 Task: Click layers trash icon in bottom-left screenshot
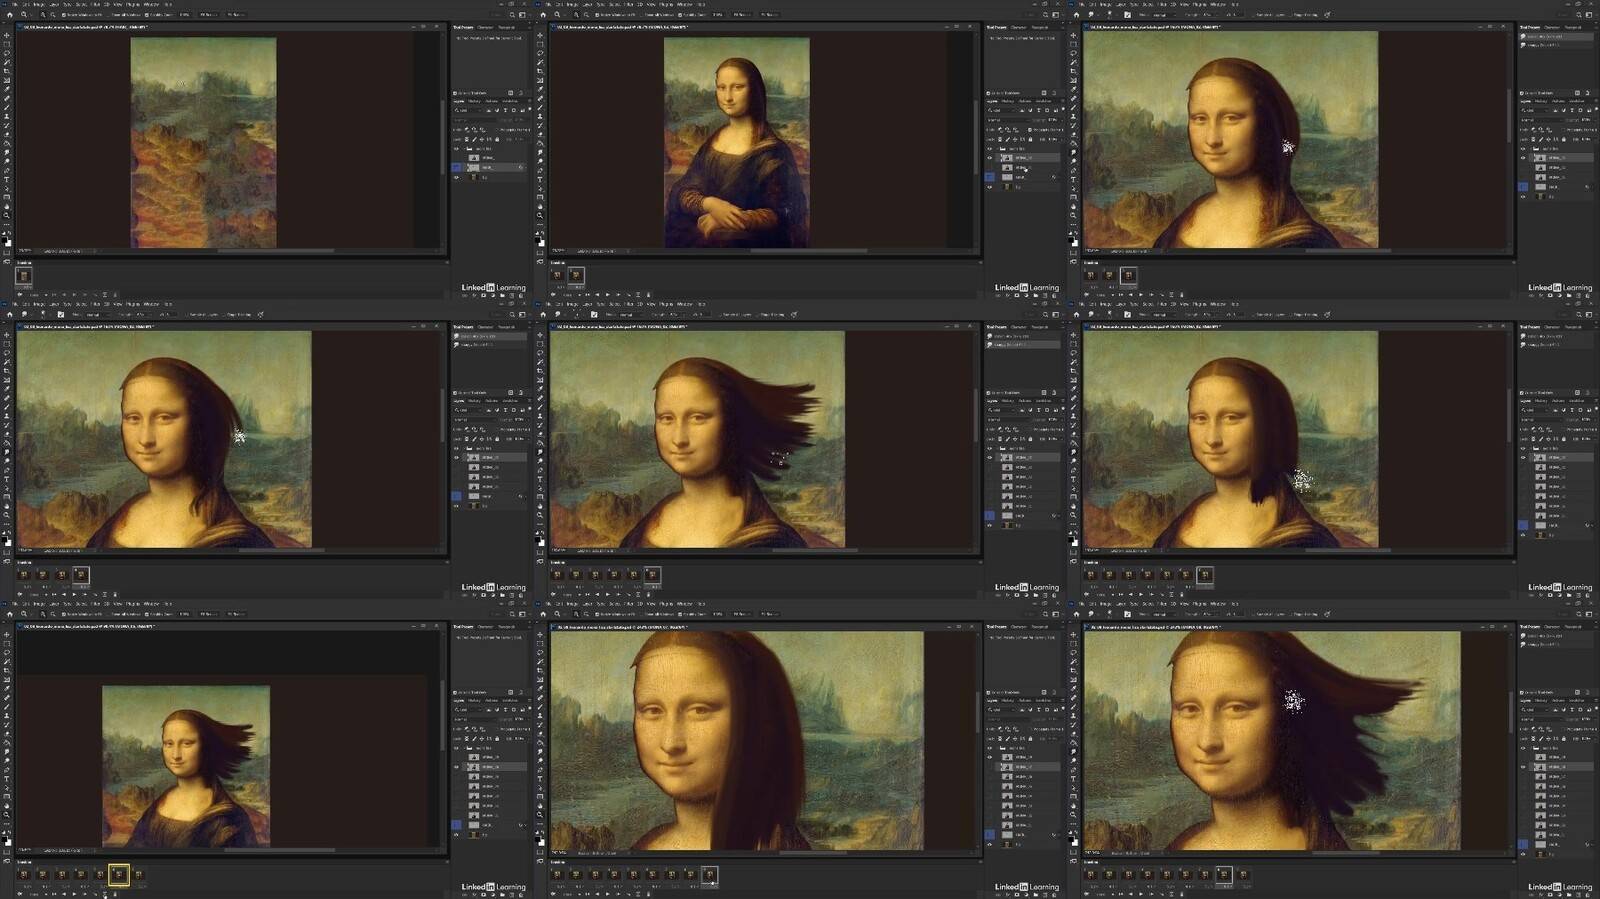click(x=521, y=894)
